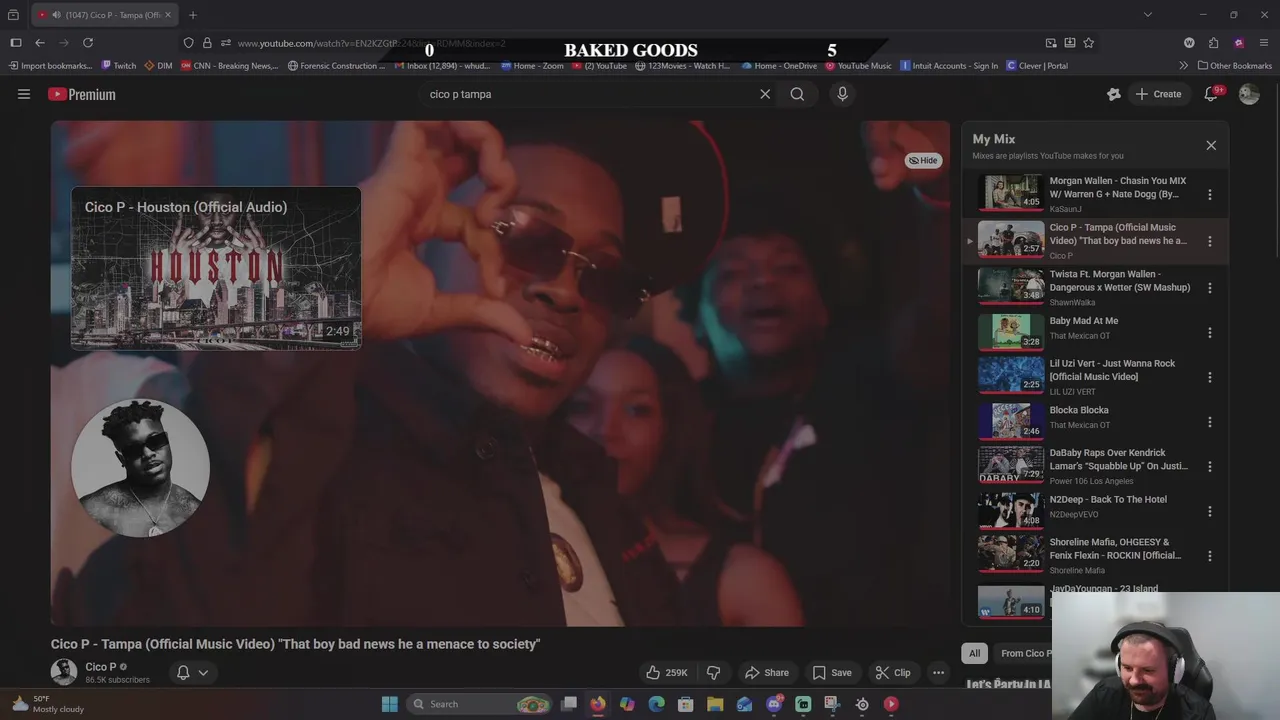Go to YouTube Premium home logo
This screenshot has width=1280, height=720.
tap(82, 94)
